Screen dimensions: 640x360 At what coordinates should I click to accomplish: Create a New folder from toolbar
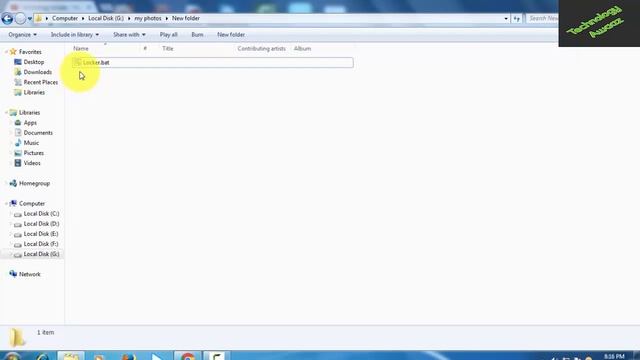pyautogui.click(x=231, y=35)
